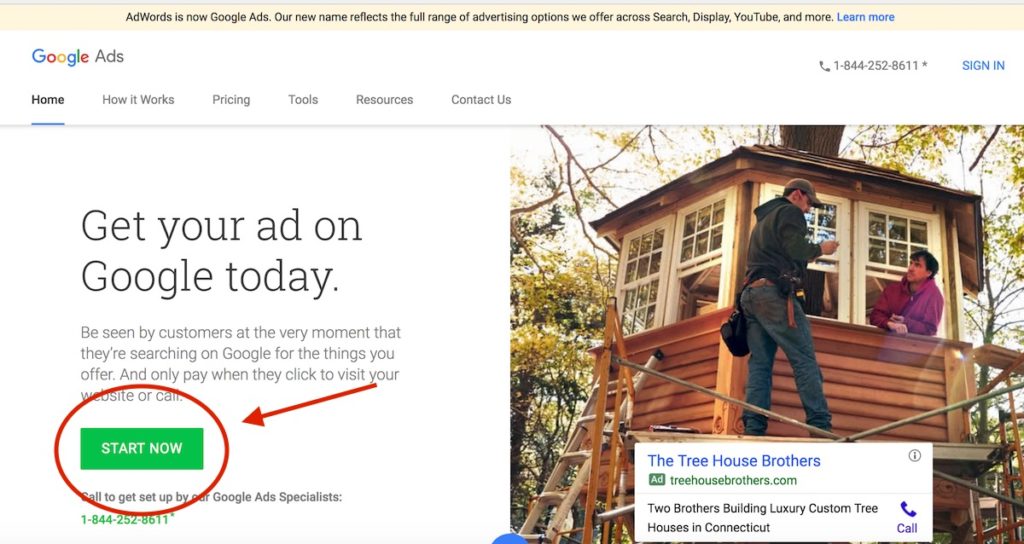Viewport: 1024px width, 544px height.
Task: Open How it Works page
Action: click(x=138, y=100)
